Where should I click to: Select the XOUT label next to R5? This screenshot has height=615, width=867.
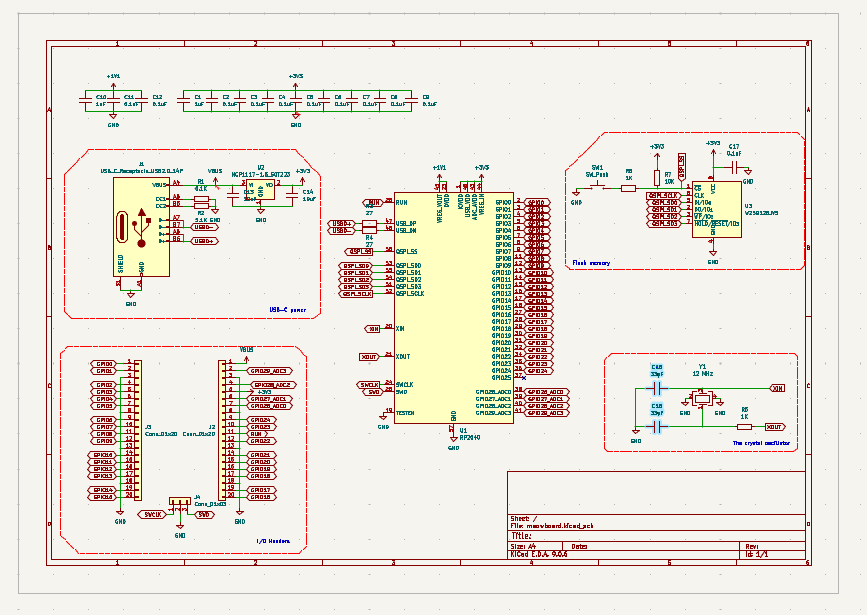pyautogui.click(x=774, y=427)
